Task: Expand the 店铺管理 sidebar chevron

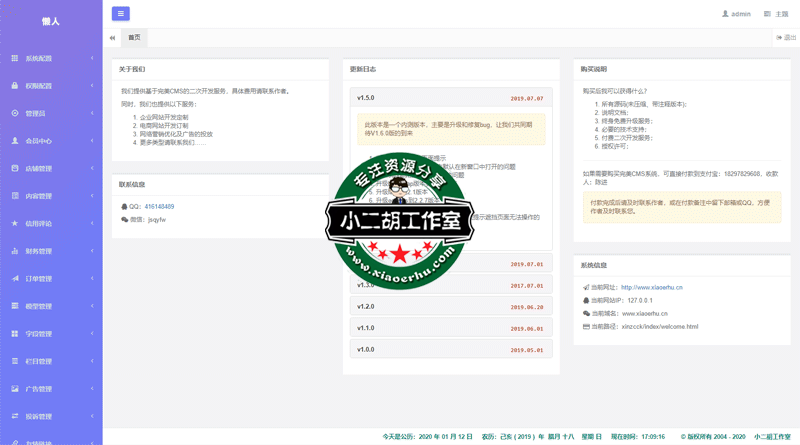Action: pos(91,169)
